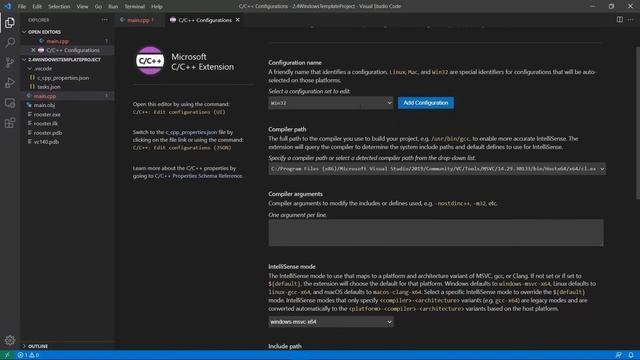The image size is (640, 360).
Task: Open the Terminal menu
Action: (135, 7)
